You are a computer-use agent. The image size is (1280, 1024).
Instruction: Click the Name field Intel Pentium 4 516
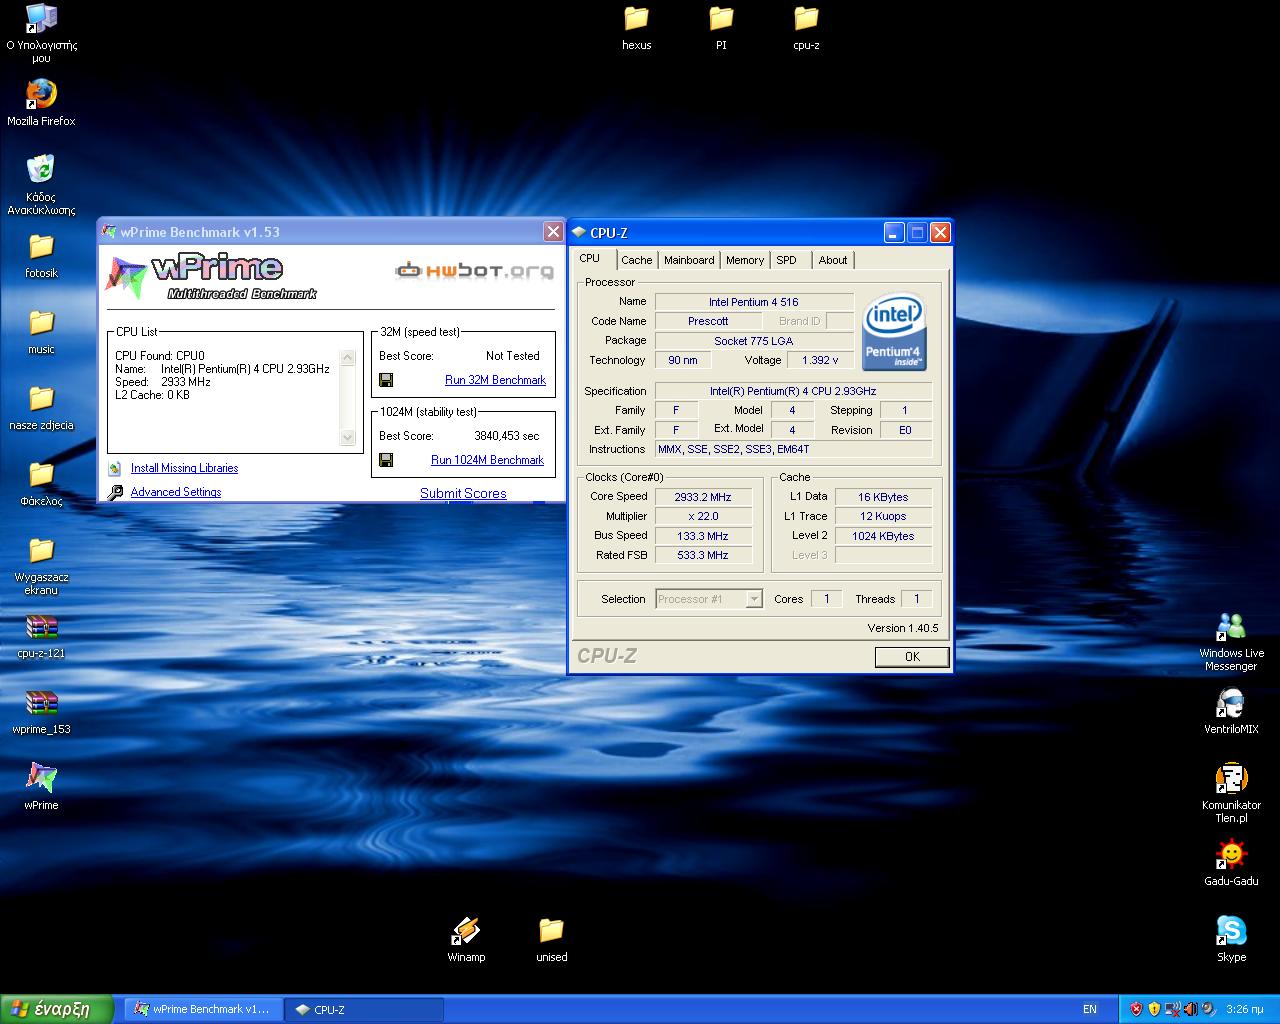[x=754, y=302]
